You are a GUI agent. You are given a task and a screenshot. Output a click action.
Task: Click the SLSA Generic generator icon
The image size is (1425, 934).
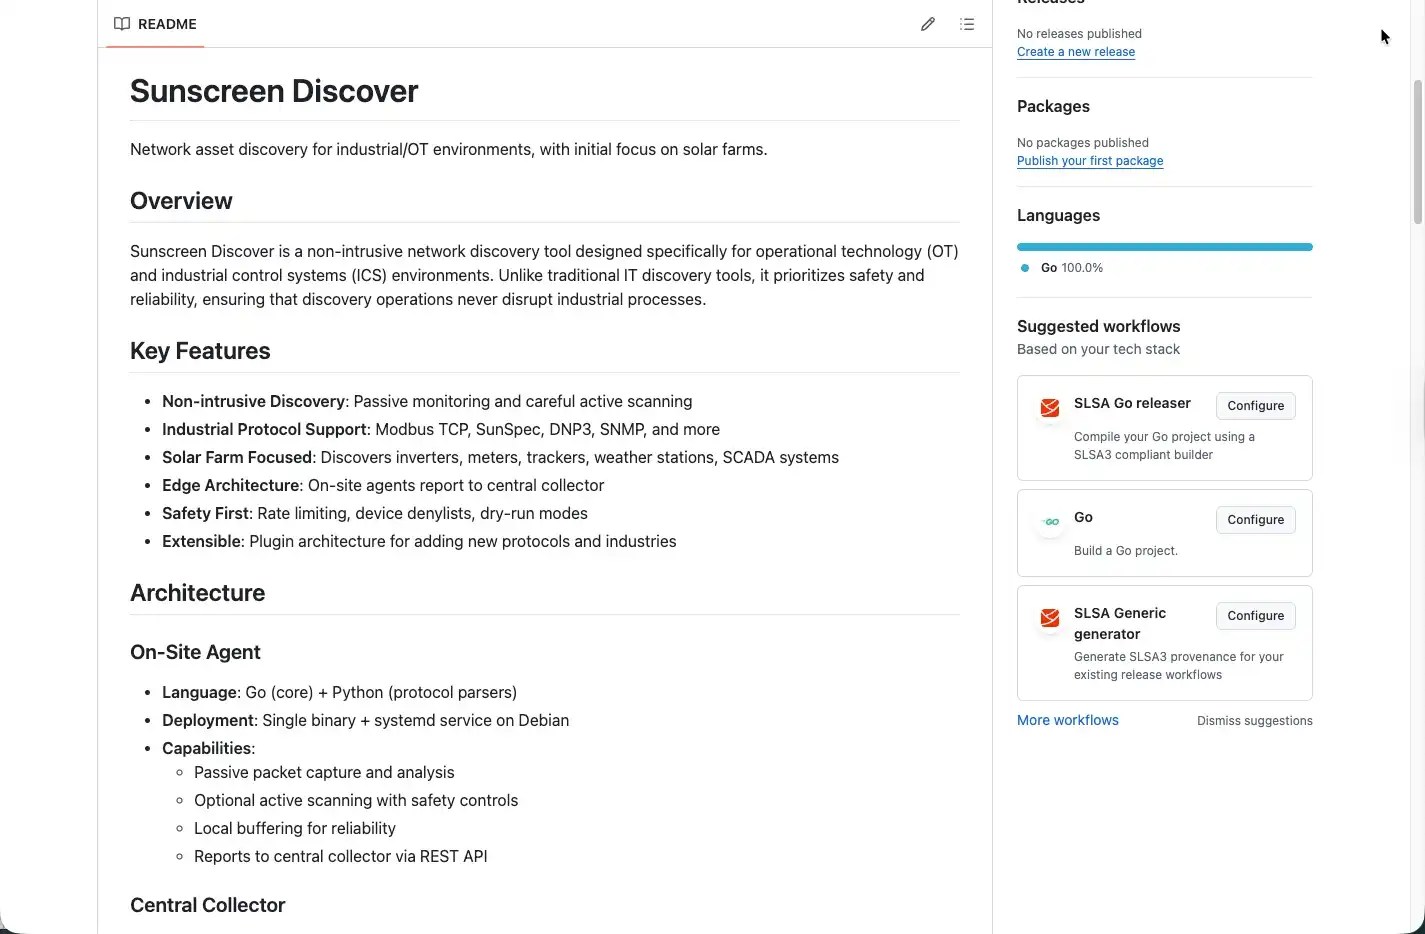pos(1049,618)
